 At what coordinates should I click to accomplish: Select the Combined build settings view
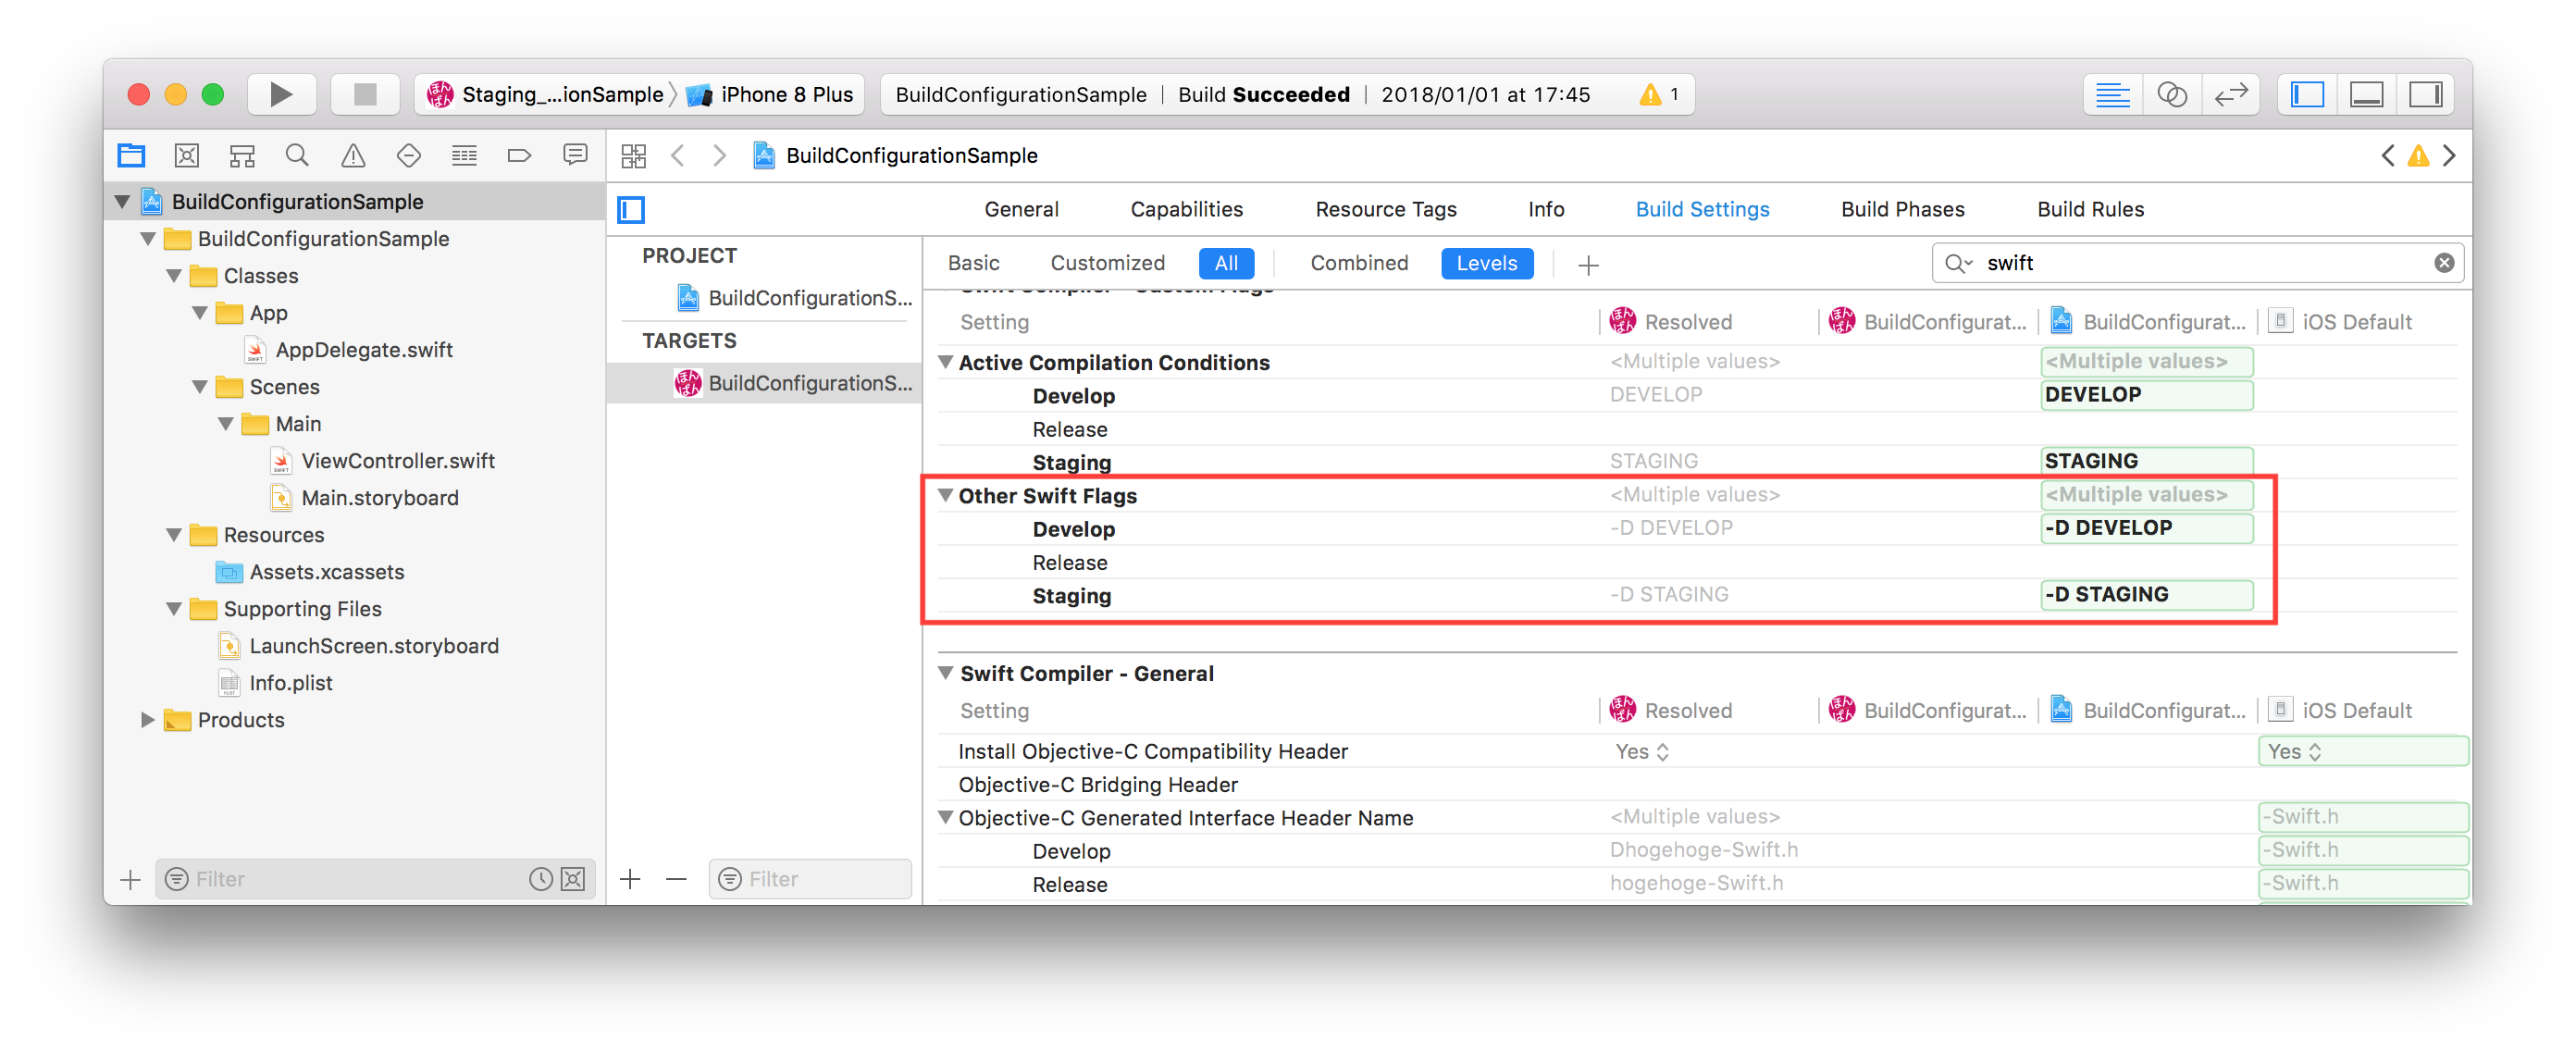pos(1358,263)
